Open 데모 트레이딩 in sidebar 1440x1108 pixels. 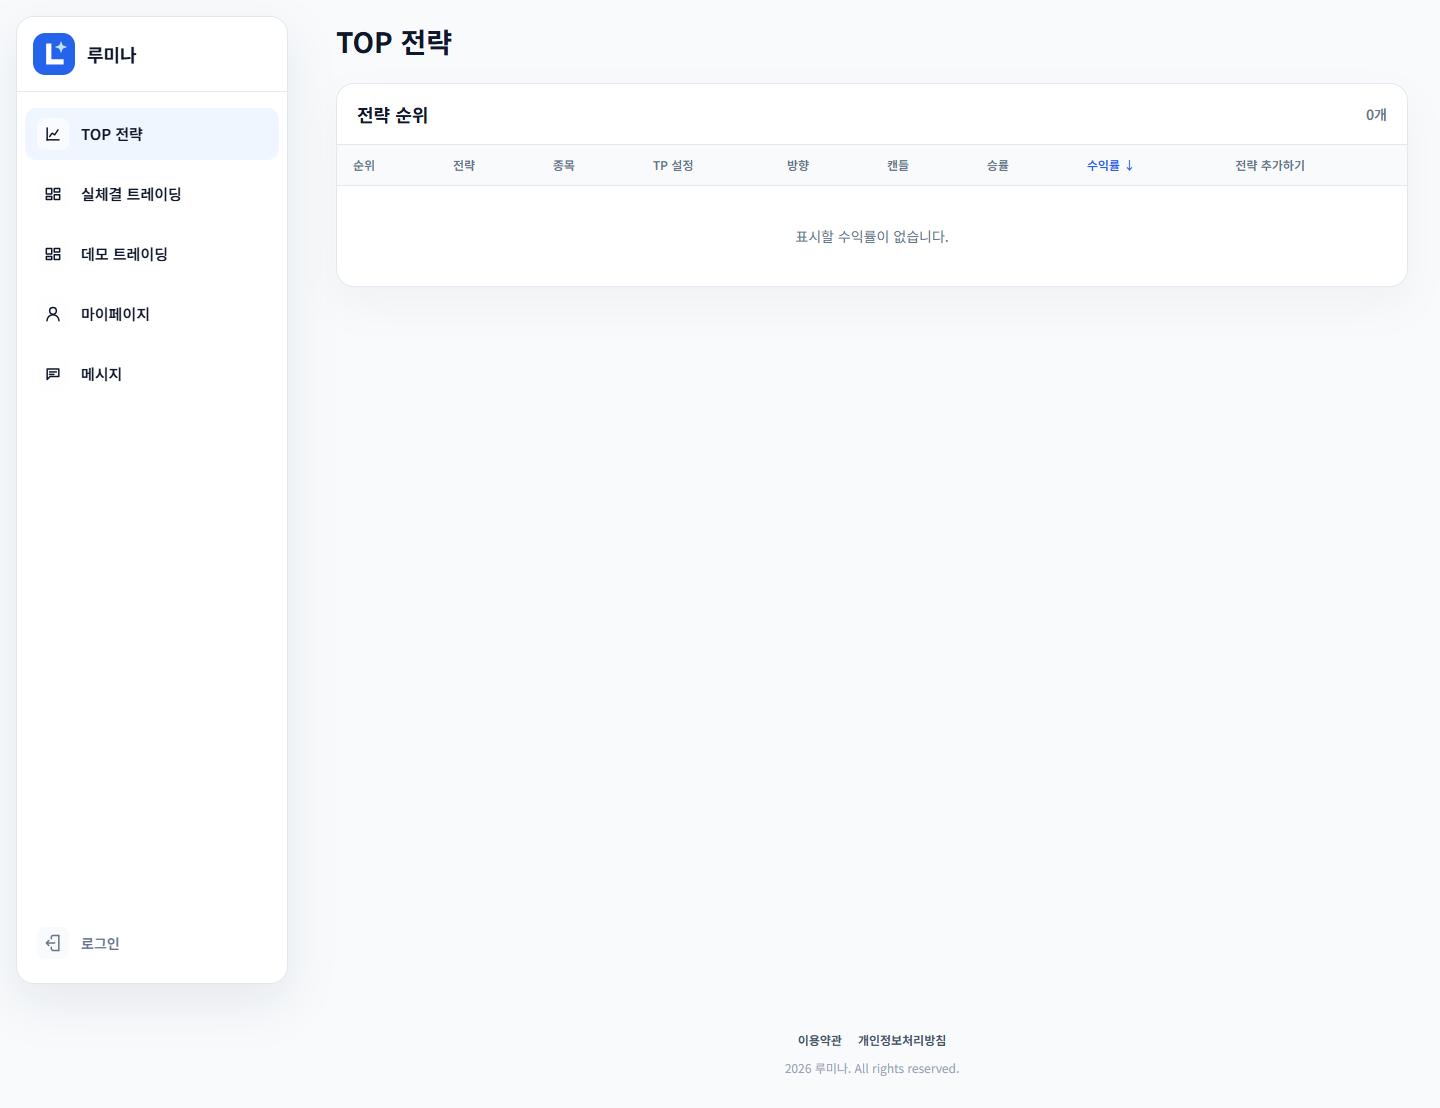tap(152, 254)
